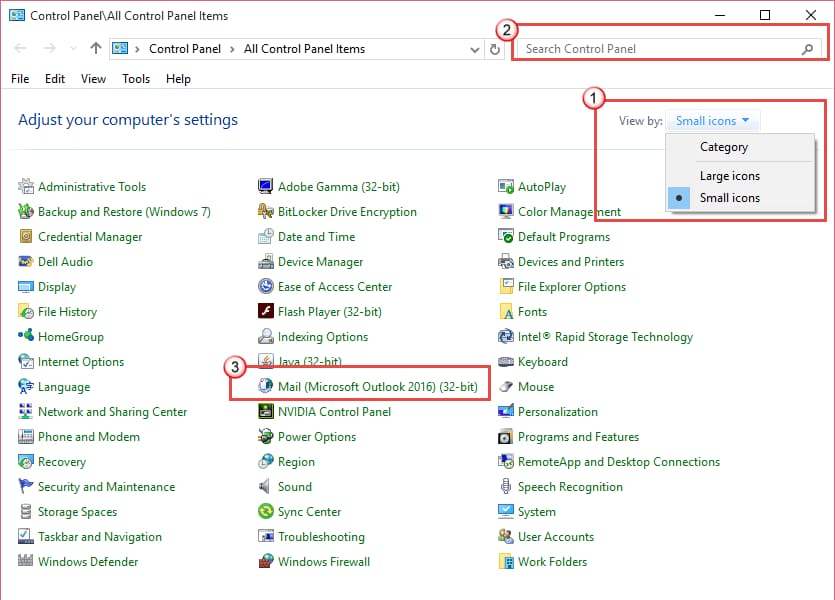Click the BitLocker Drive Encryption icon
The height and width of the screenshot is (600, 835).
(266, 212)
